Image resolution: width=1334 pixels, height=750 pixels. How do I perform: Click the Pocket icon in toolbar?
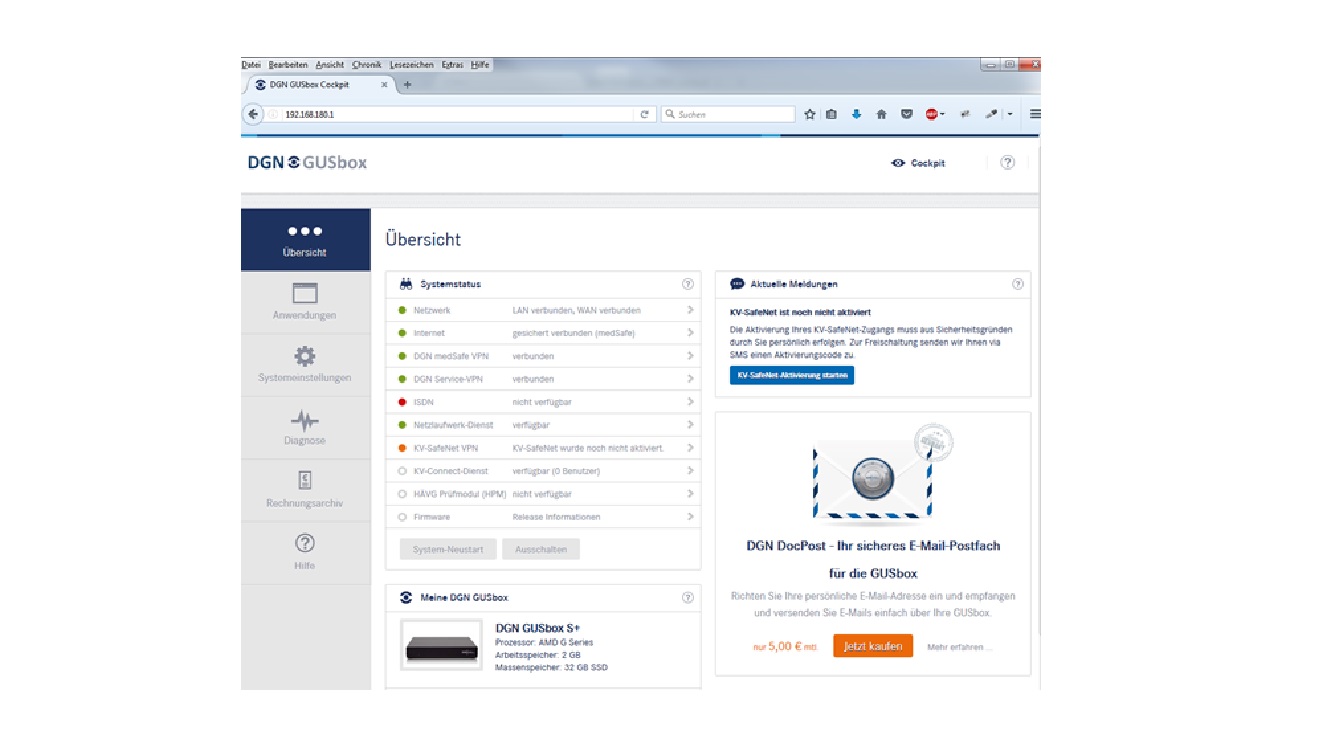point(907,114)
